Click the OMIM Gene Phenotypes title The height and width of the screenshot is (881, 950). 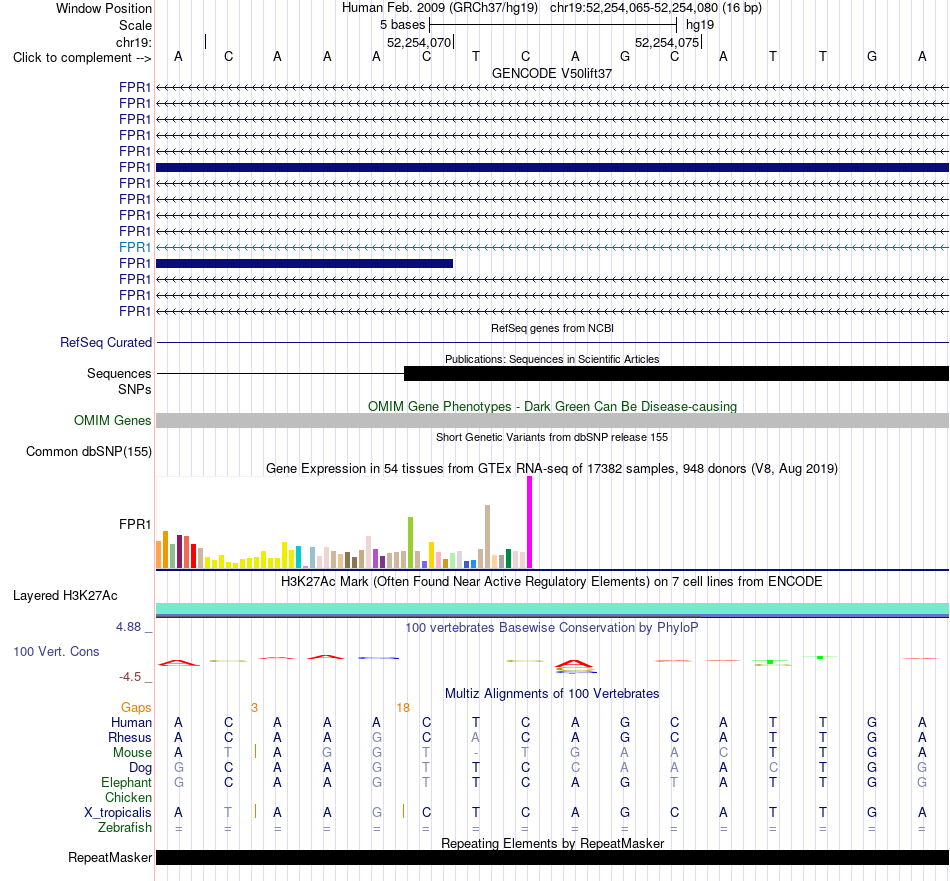[x=552, y=407]
